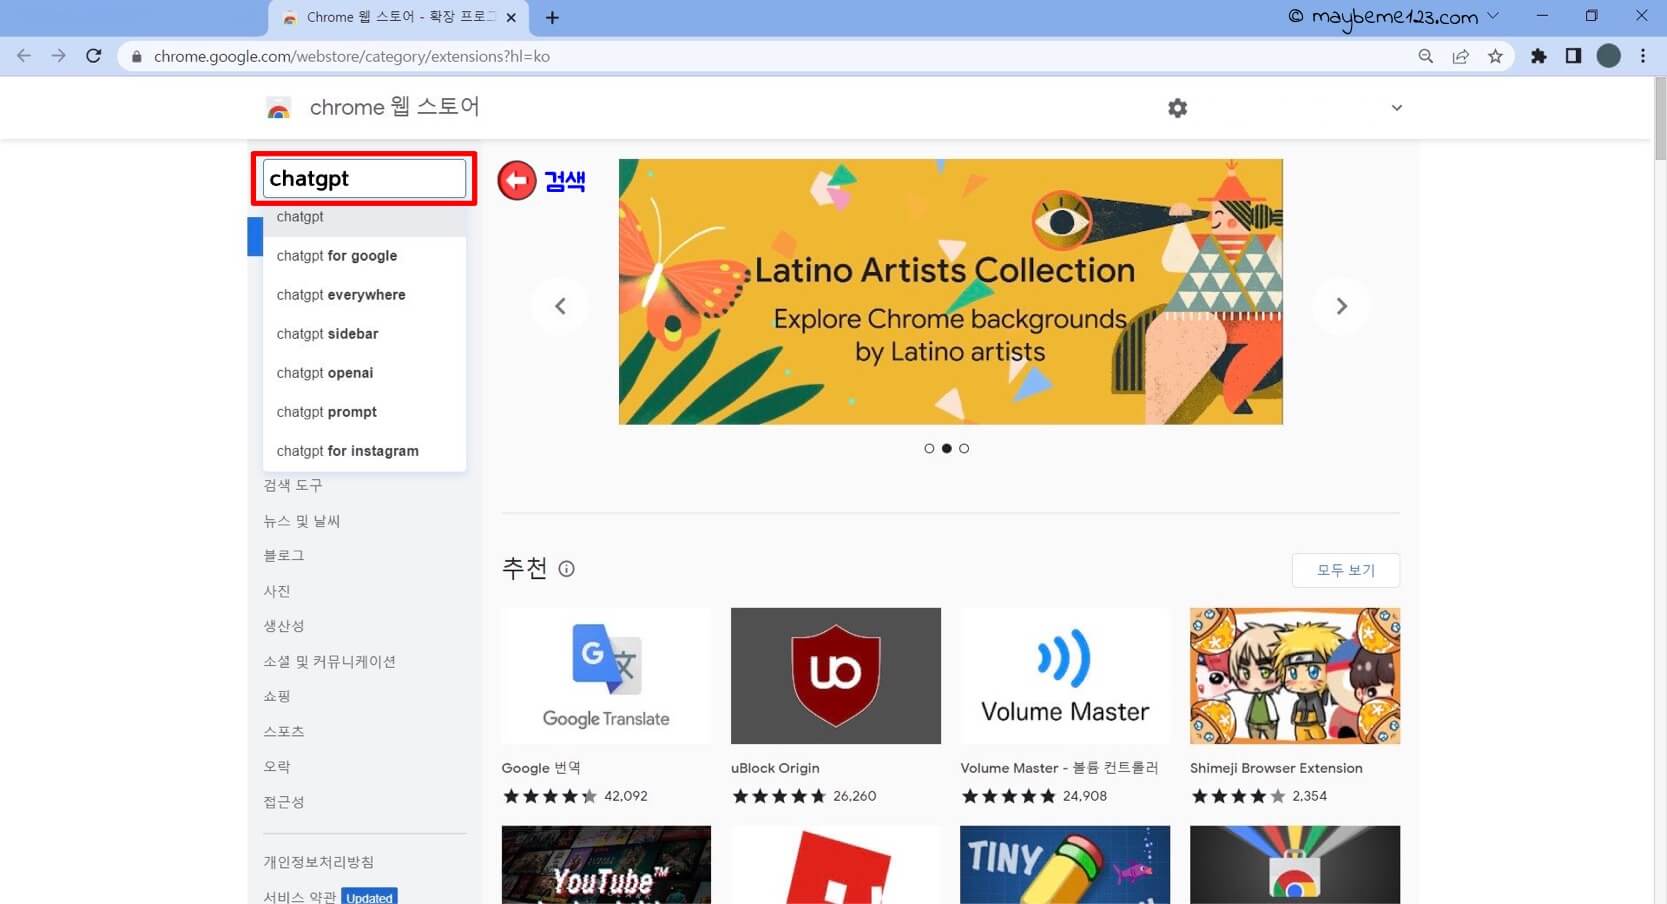
Task: Open 블로그 category
Action: (284, 556)
